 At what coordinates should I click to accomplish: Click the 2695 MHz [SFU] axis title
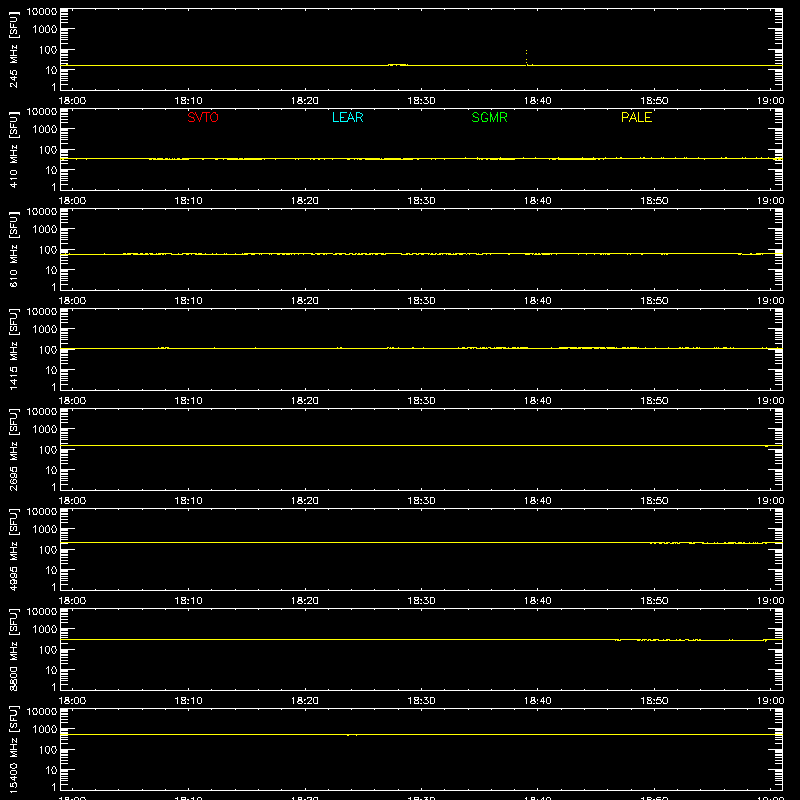(13, 449)
